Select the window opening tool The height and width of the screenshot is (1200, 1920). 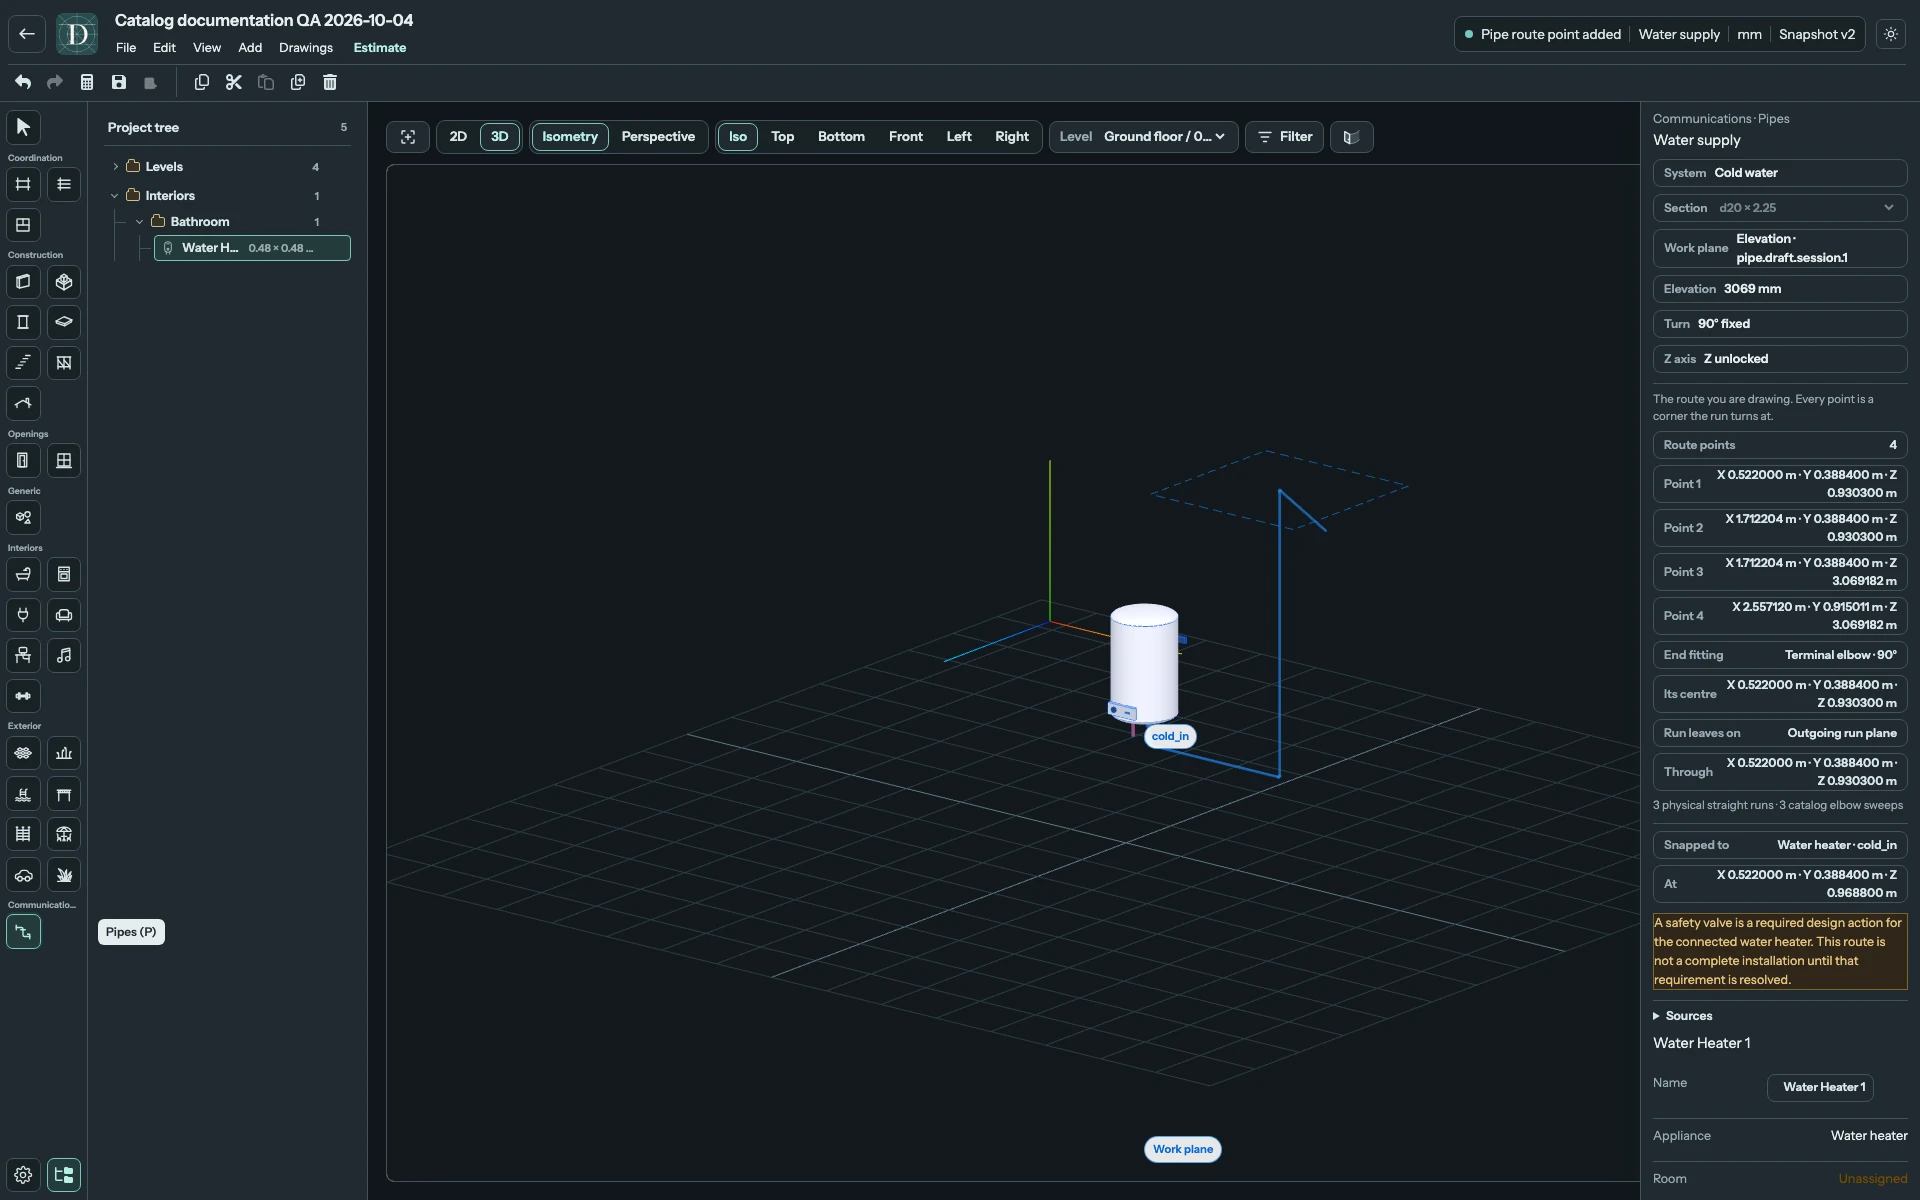tap(64, 461)
